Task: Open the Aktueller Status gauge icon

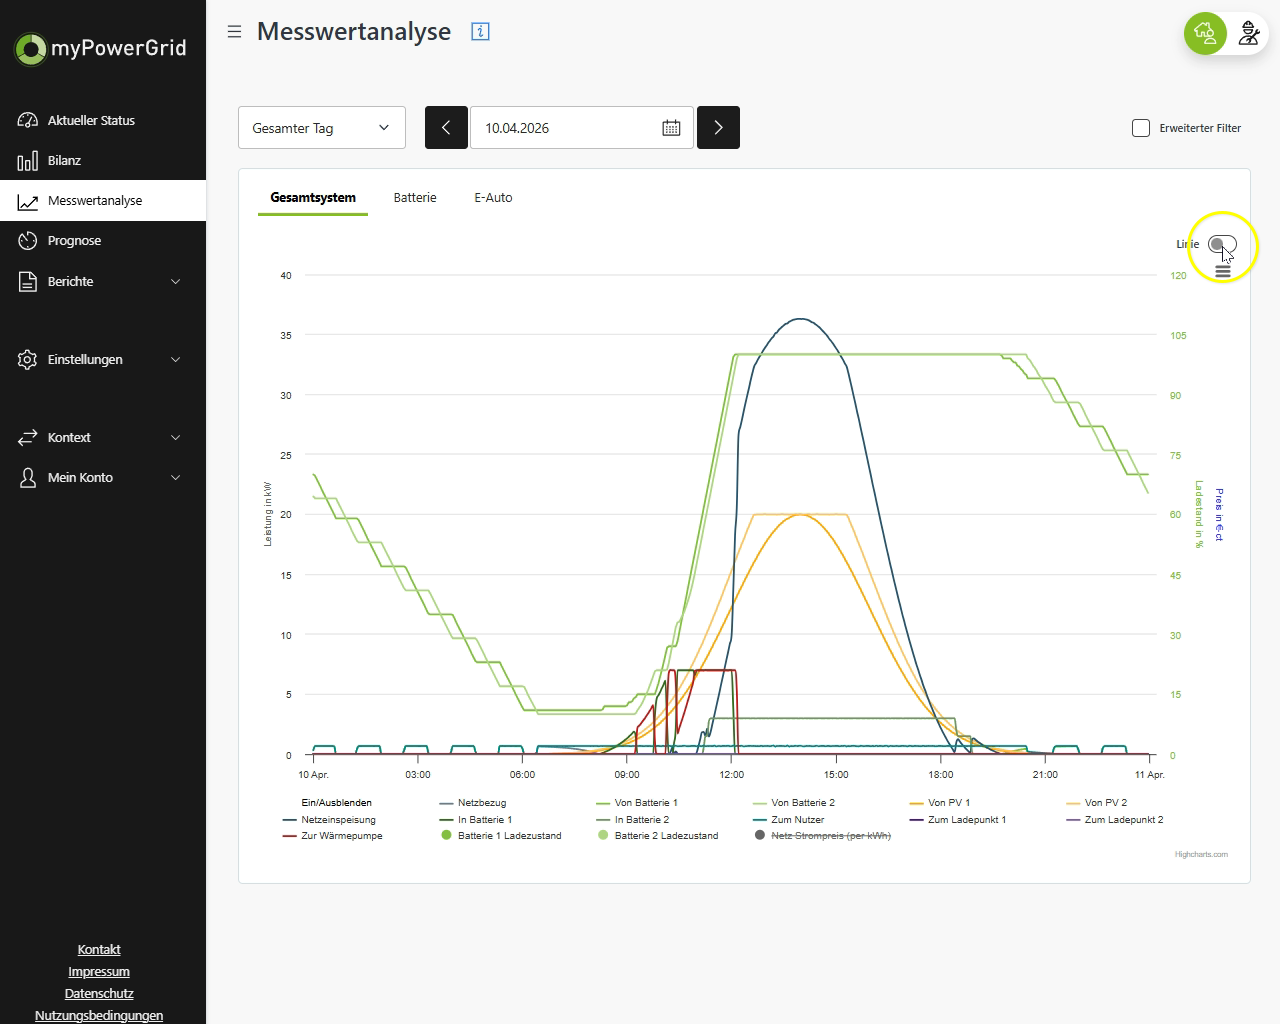Action: tap(28, 120)
